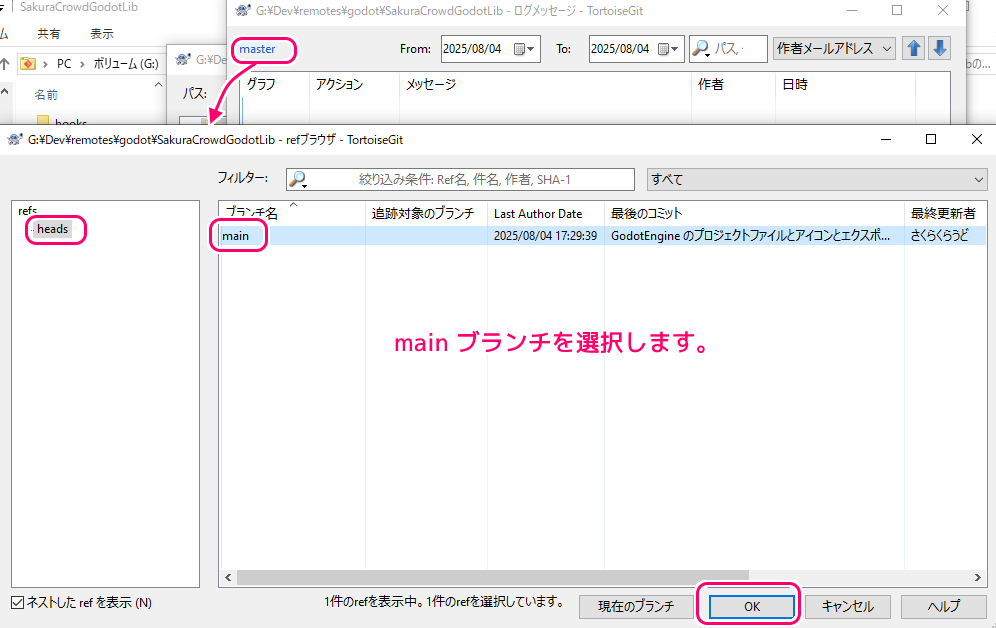Open the From date calendar picker
996x628 pixels.
(524, 48)
